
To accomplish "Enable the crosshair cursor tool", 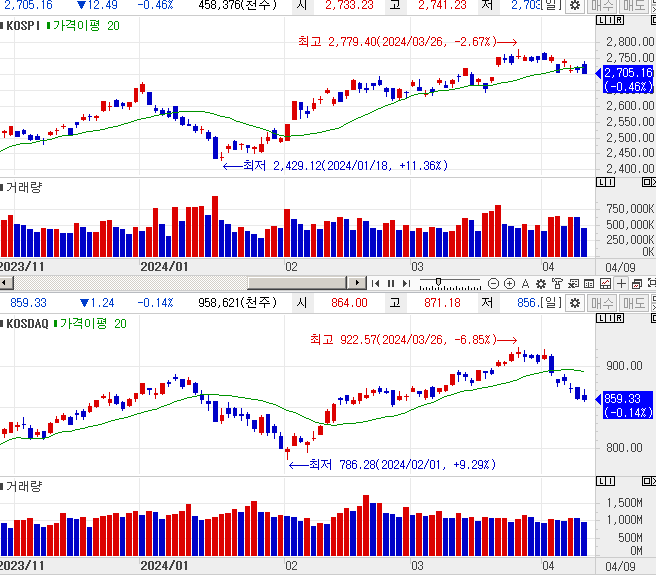I will click(621, 283).
